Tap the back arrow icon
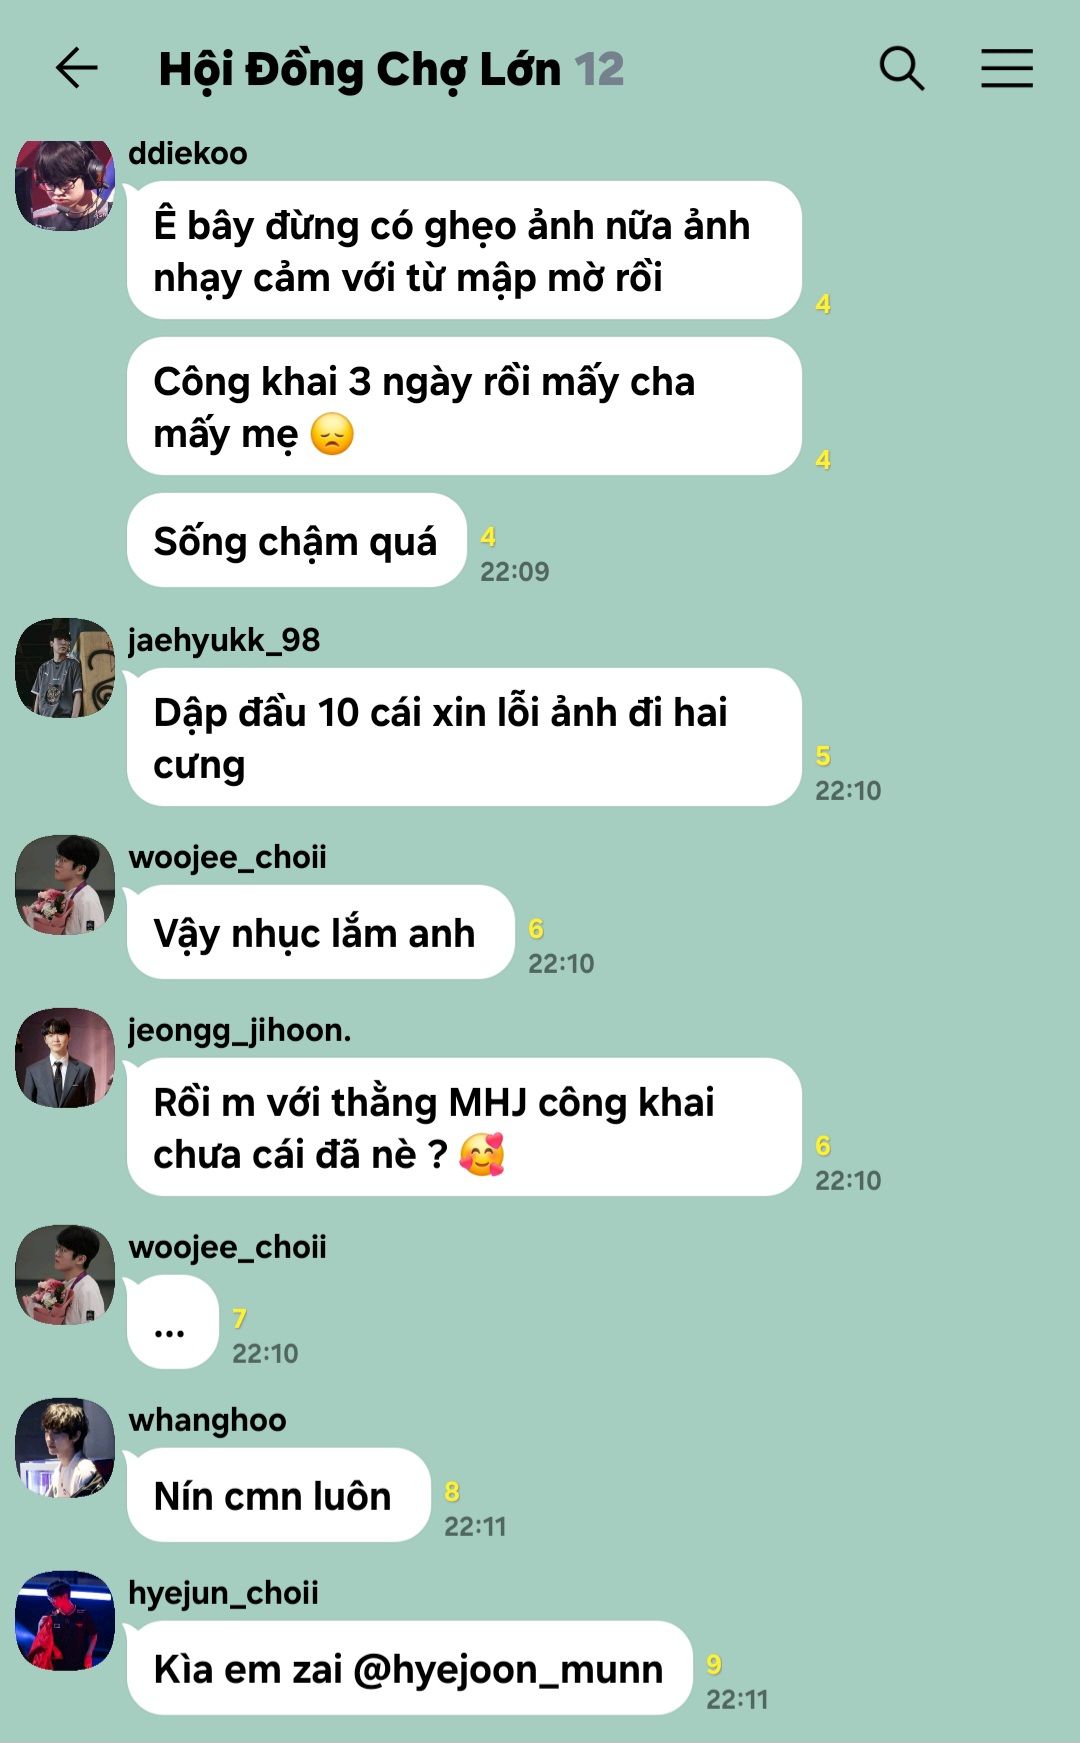This screenshot has height=1743, width=1080. click(76, 68)
